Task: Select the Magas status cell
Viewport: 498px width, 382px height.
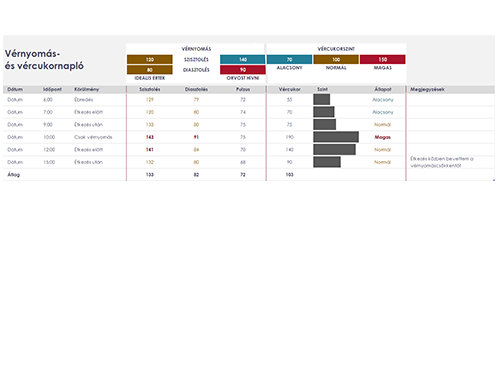Action: click(383, 137)
